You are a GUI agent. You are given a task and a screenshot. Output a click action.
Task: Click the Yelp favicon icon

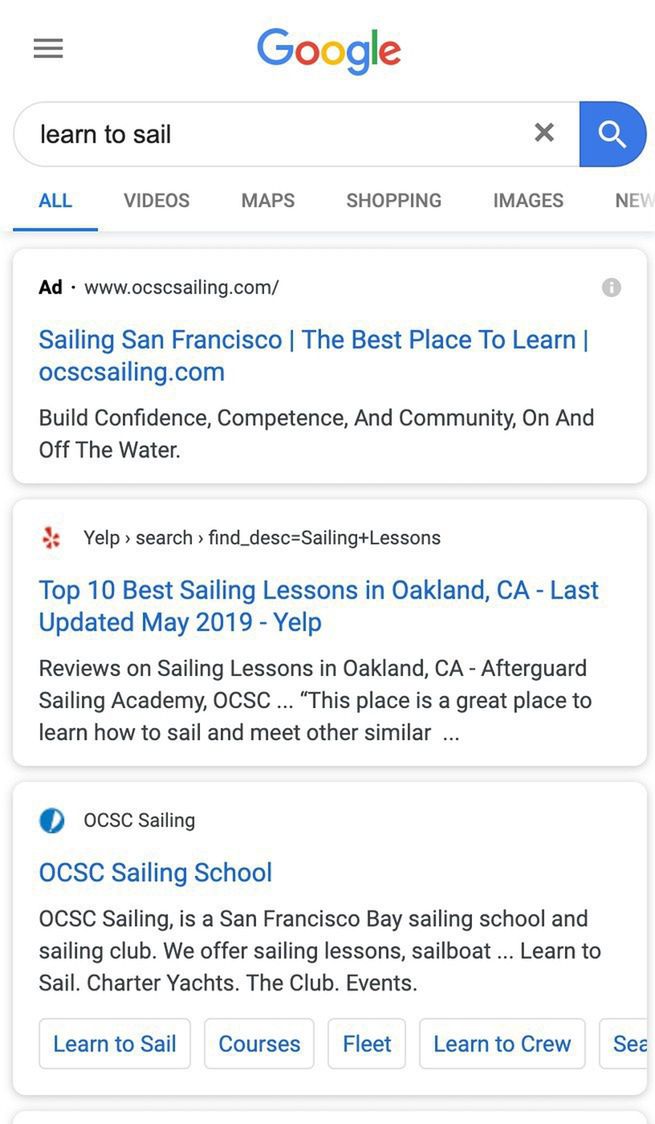point(51,538)
